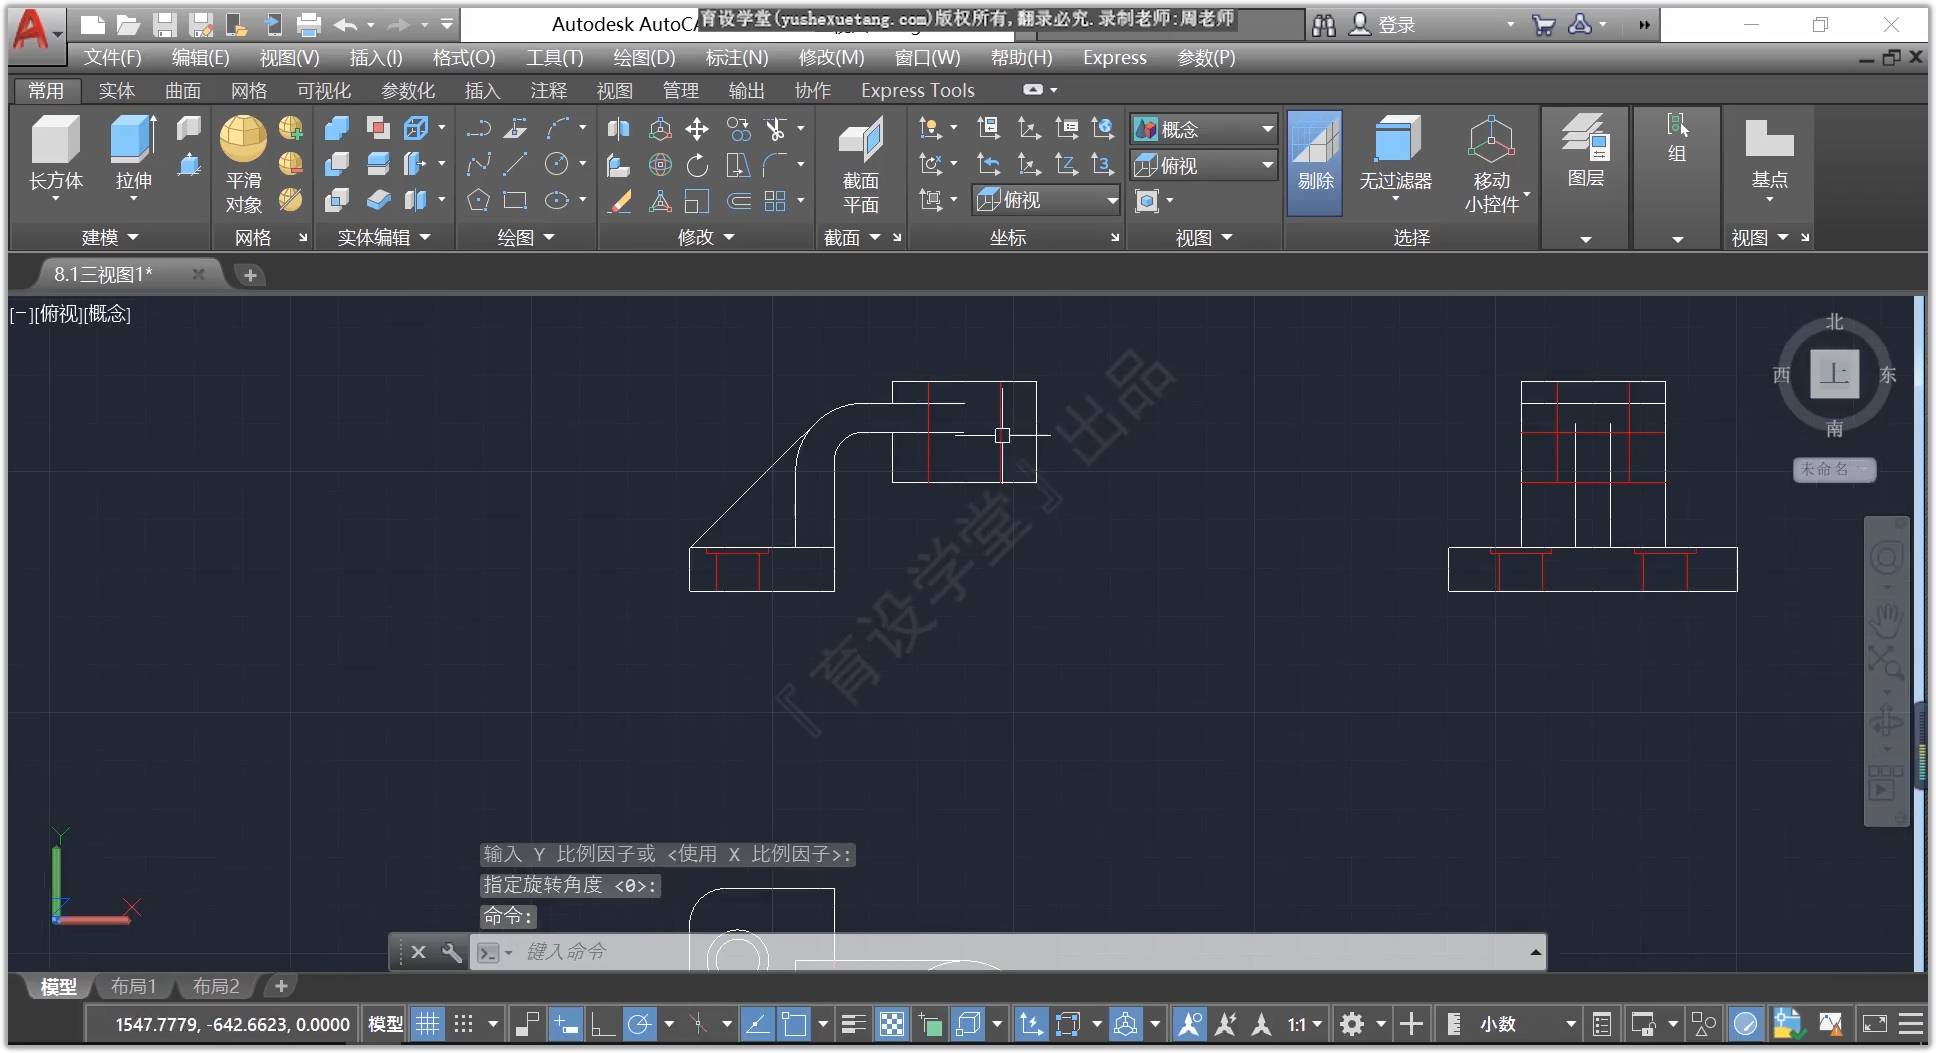Toggle dynamic input in status bar
Viewport: 1936px width, 1053px height.
(x=566, y=1024)
